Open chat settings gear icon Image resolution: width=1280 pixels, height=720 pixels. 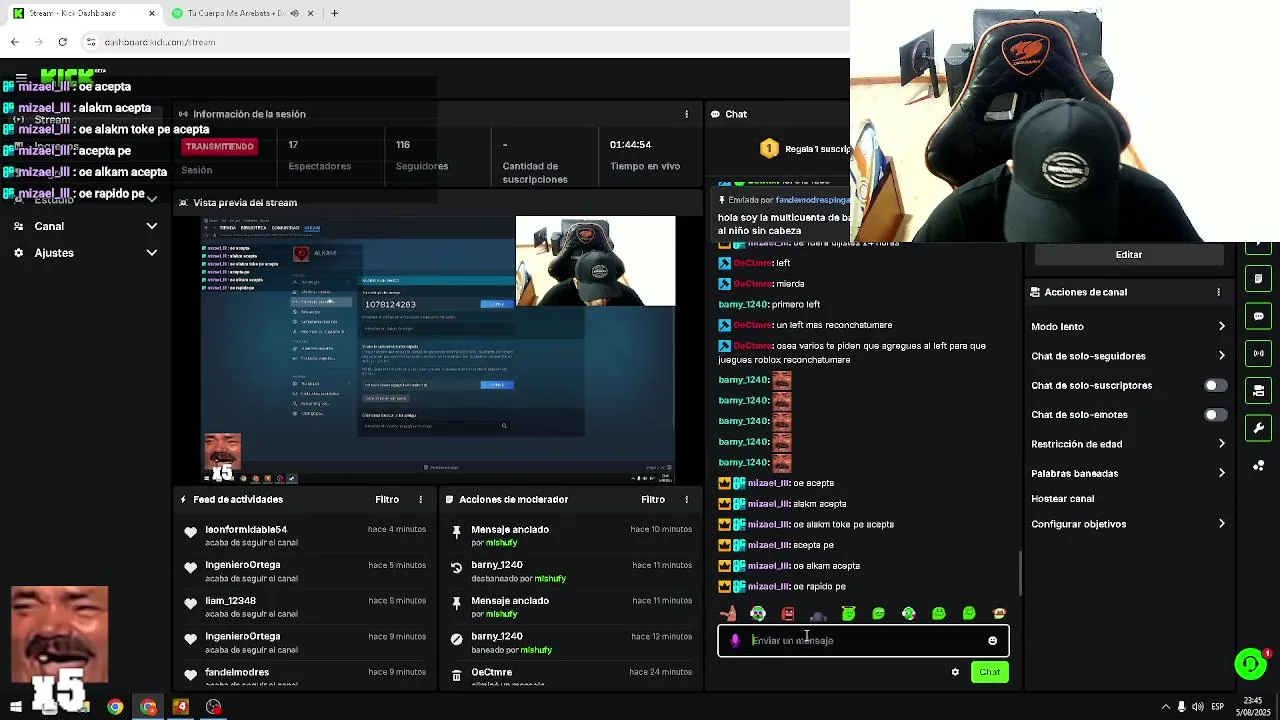pos(955,672)
